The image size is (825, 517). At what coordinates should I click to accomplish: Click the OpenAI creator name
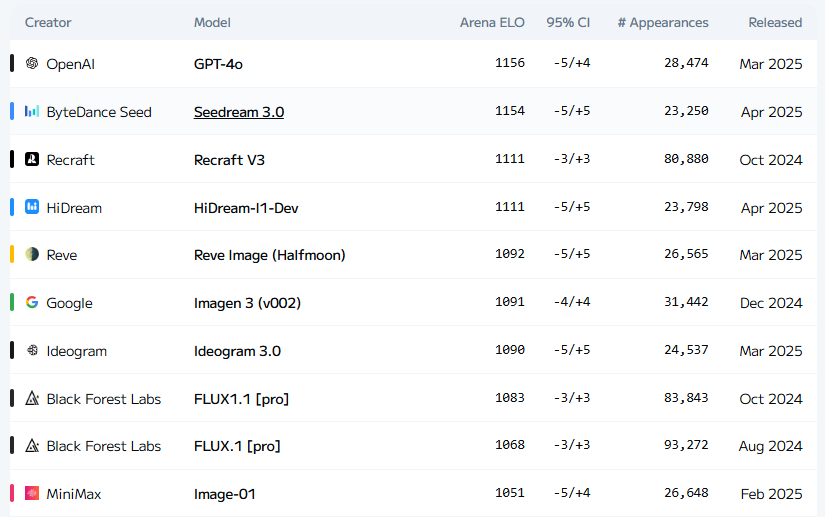tap(71, 64)
